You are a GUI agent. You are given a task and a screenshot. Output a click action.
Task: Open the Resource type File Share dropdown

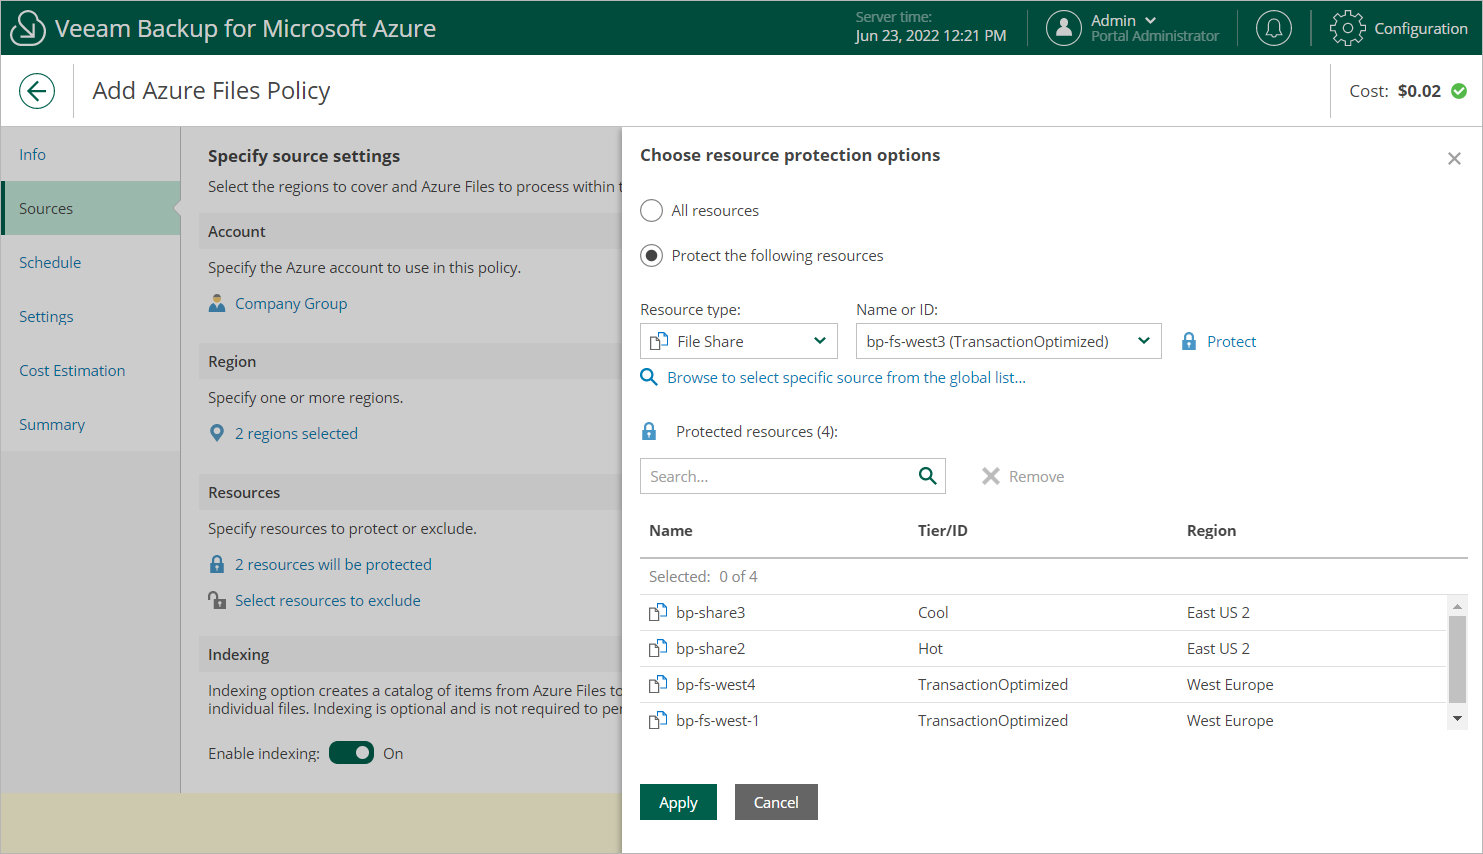click(x=738, y=341)
